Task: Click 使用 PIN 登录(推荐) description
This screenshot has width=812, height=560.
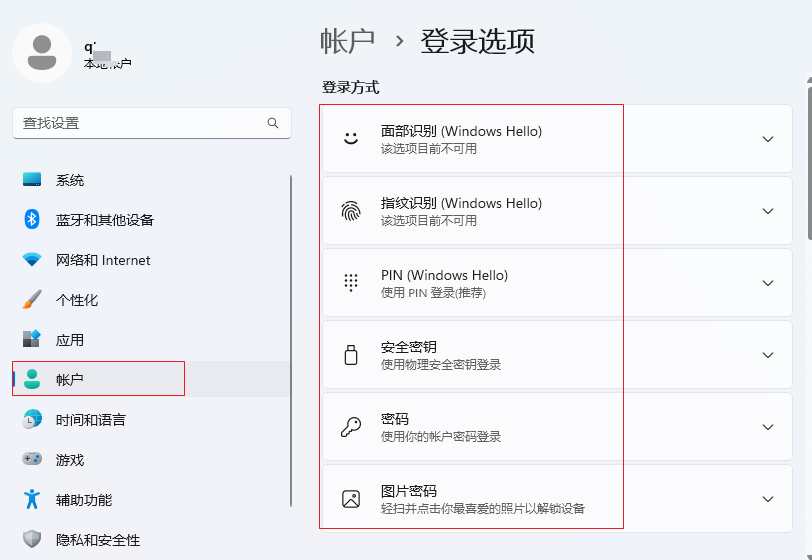Action: coord(433,293)
